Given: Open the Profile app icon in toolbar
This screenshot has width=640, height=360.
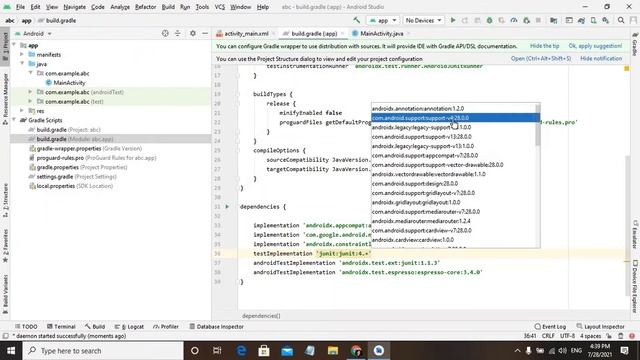Looking at the screenshot, I should pyautogui.click(x=514, y=20).
